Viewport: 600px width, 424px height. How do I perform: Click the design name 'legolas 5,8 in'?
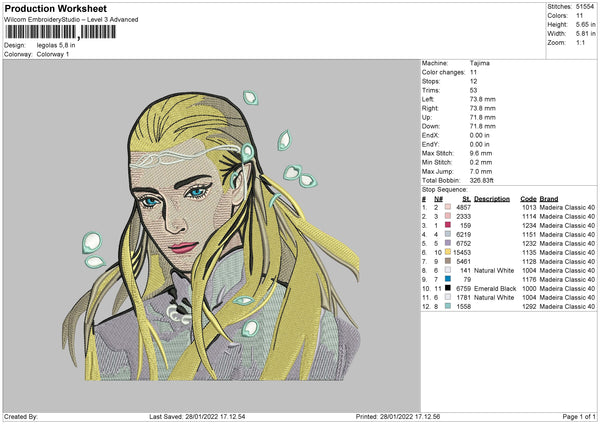tap(56, 45)
